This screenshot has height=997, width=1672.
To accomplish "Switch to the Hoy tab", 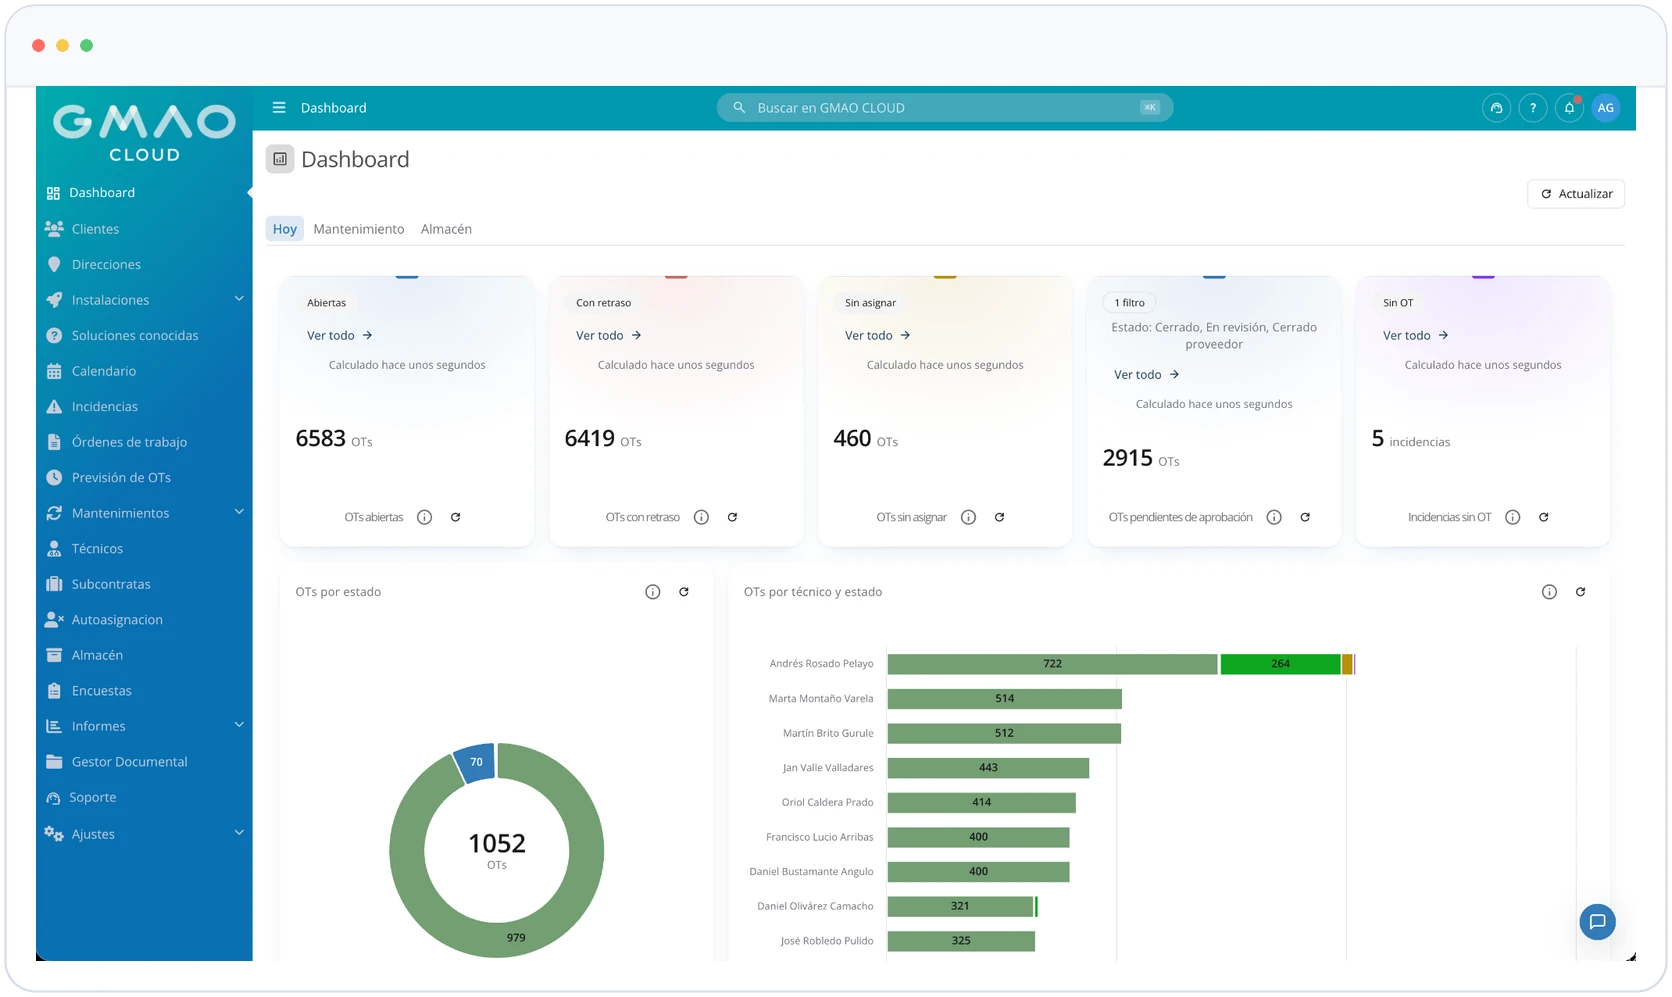I will tap(285, 229).
